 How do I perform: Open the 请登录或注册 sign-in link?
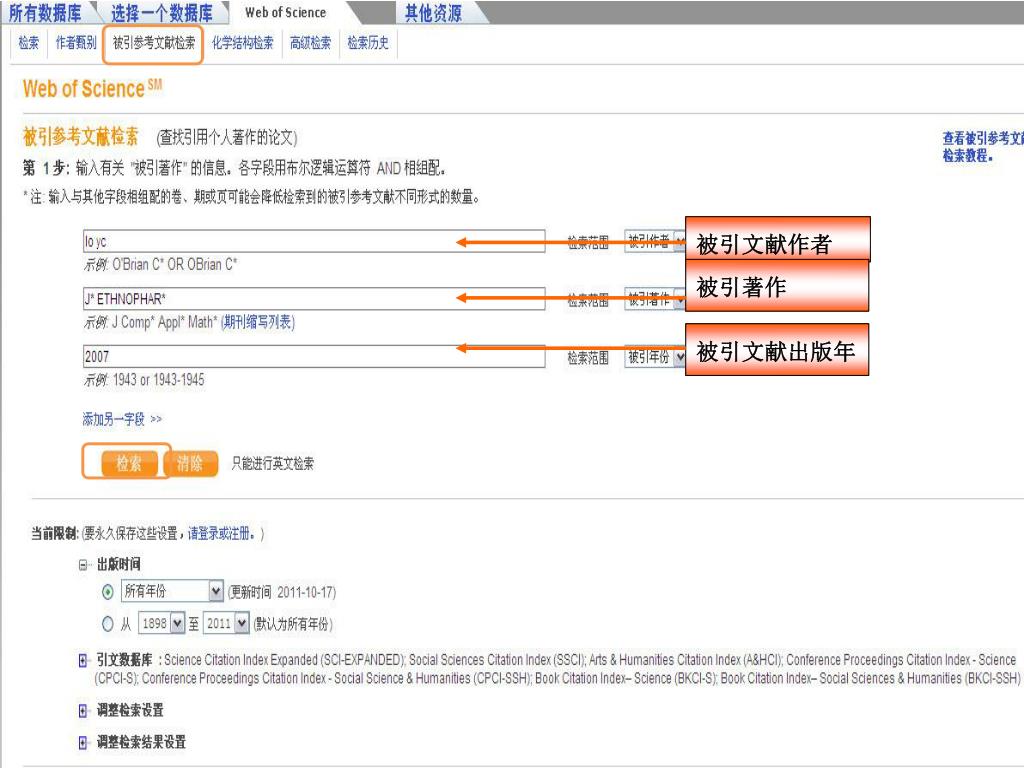click(x=221, y=534)
